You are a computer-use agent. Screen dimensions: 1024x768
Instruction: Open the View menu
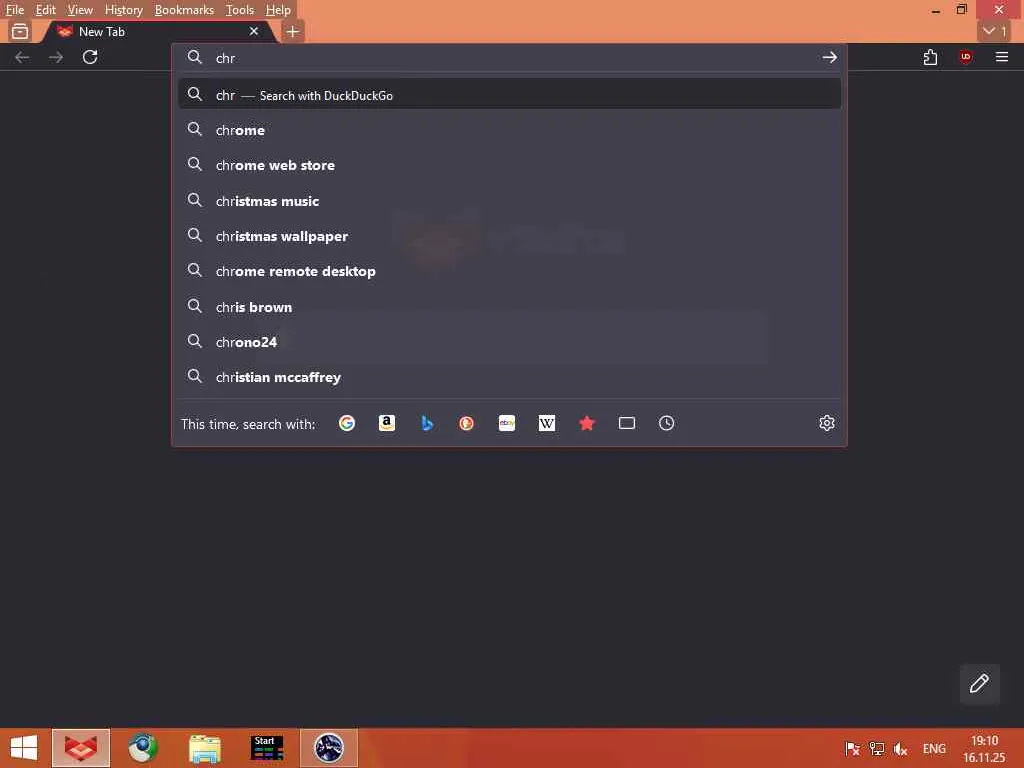click(80, 10)
